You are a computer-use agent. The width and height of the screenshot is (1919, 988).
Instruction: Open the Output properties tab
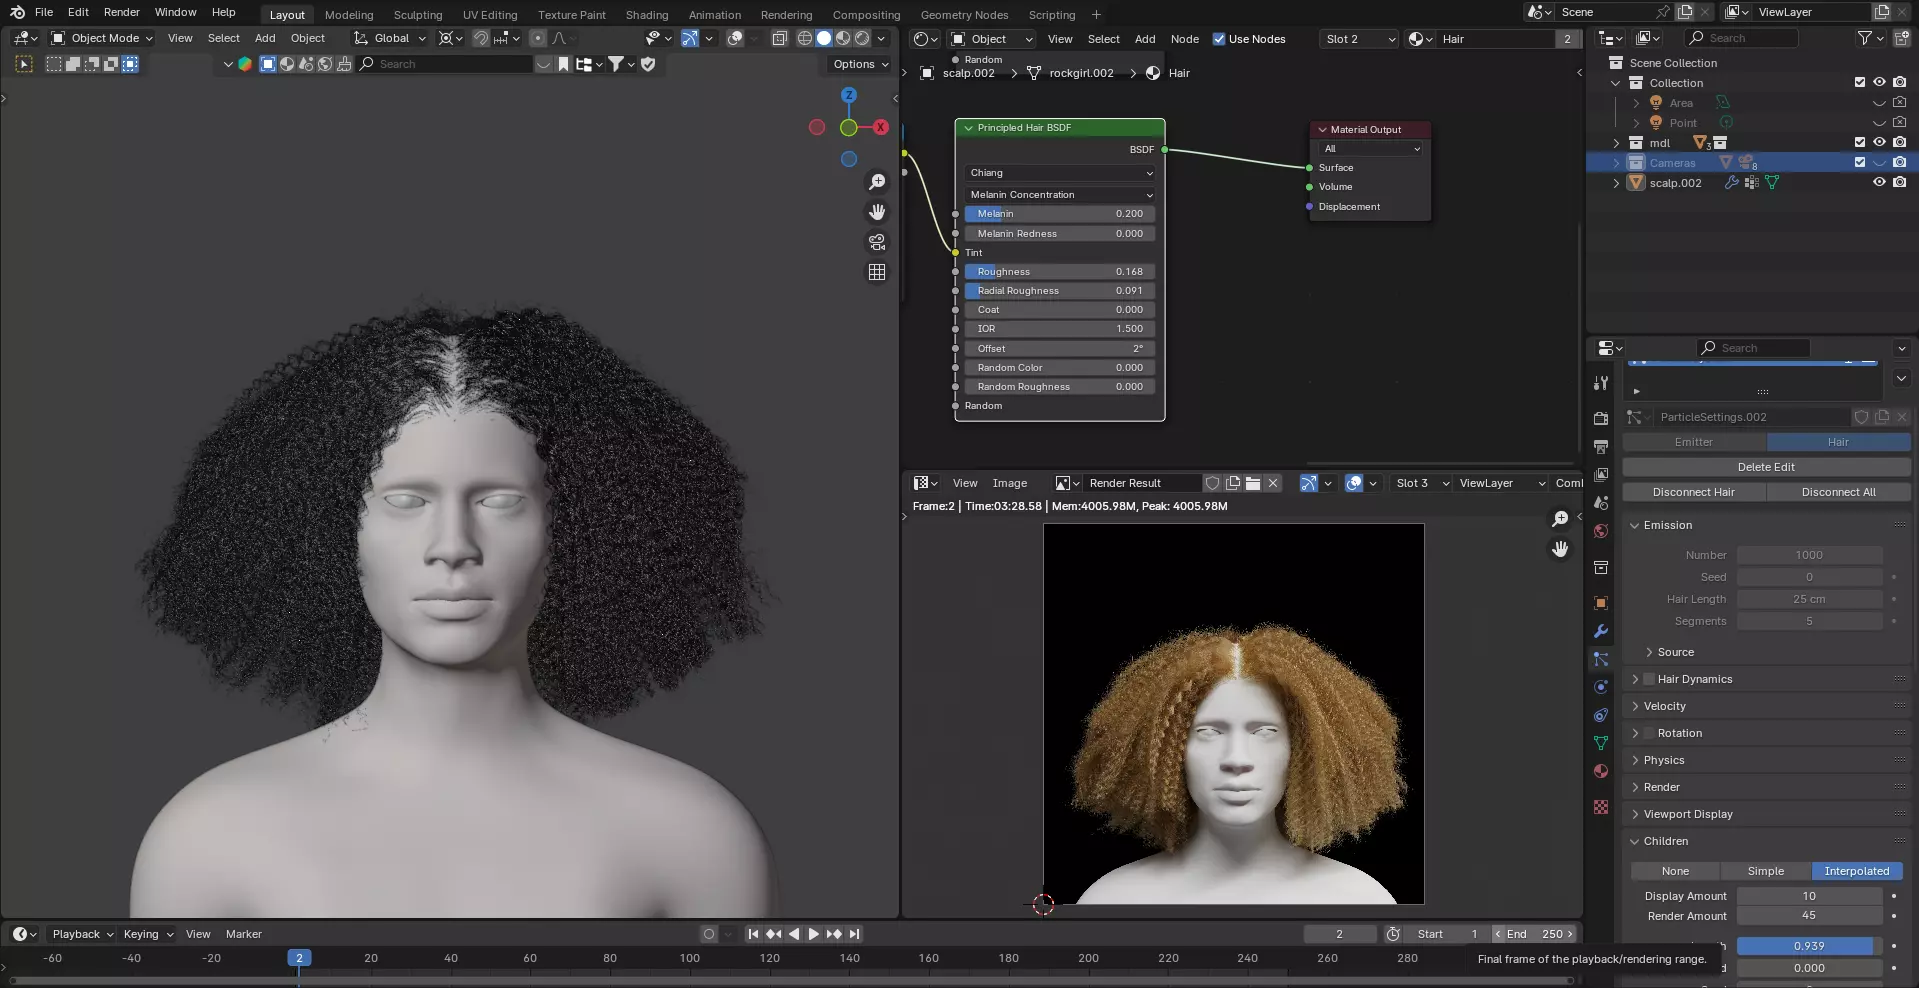click(1601, 446)
